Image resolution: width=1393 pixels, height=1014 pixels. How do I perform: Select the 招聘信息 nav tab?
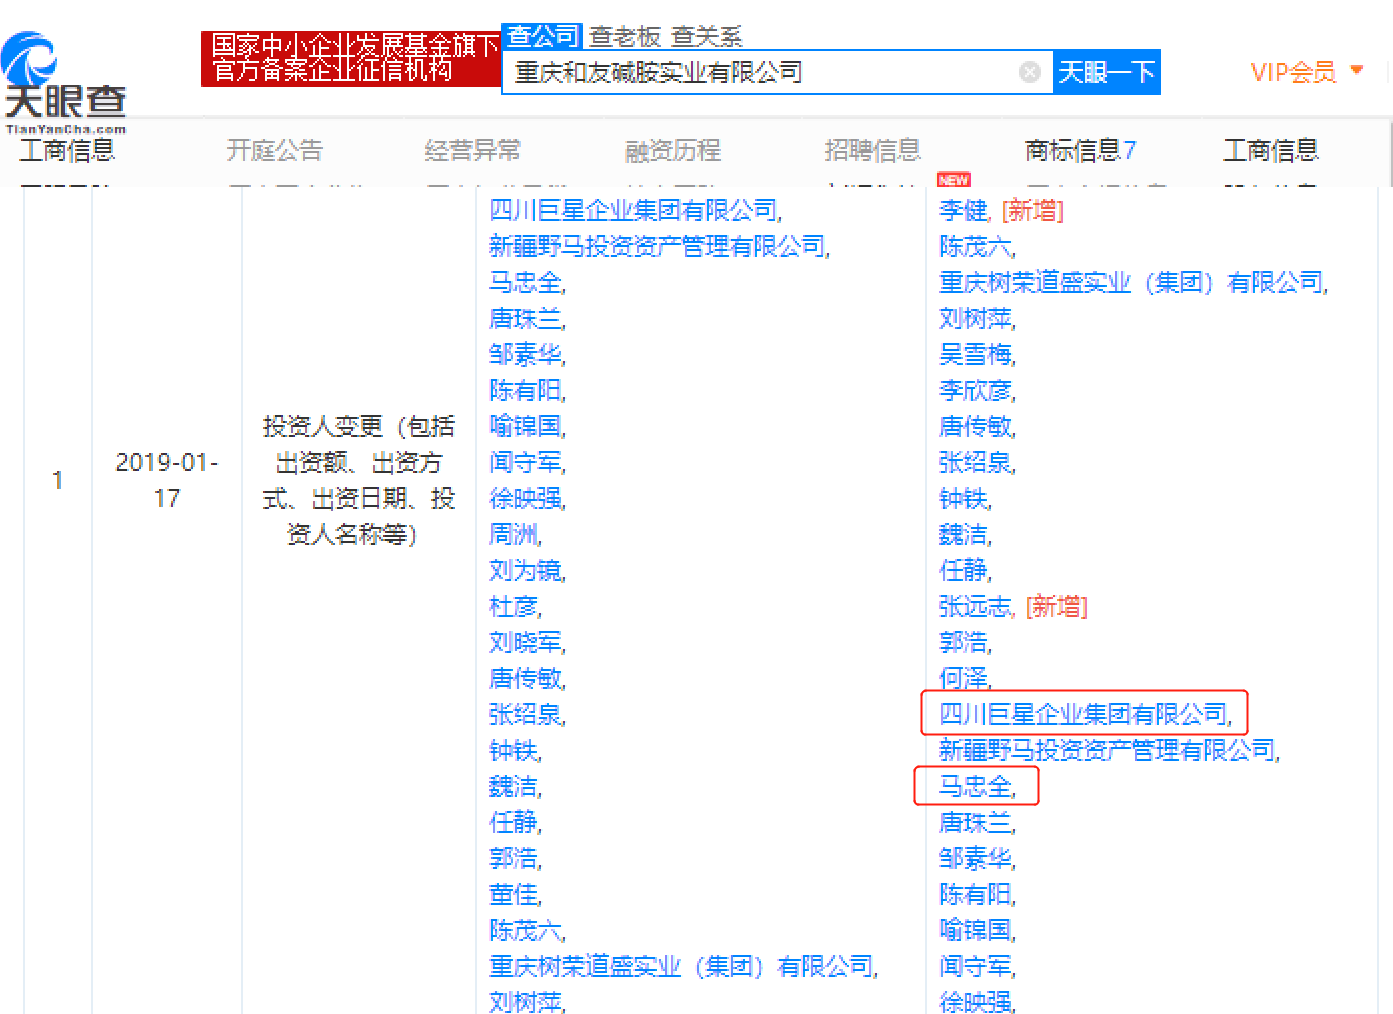tap(872, 150)
